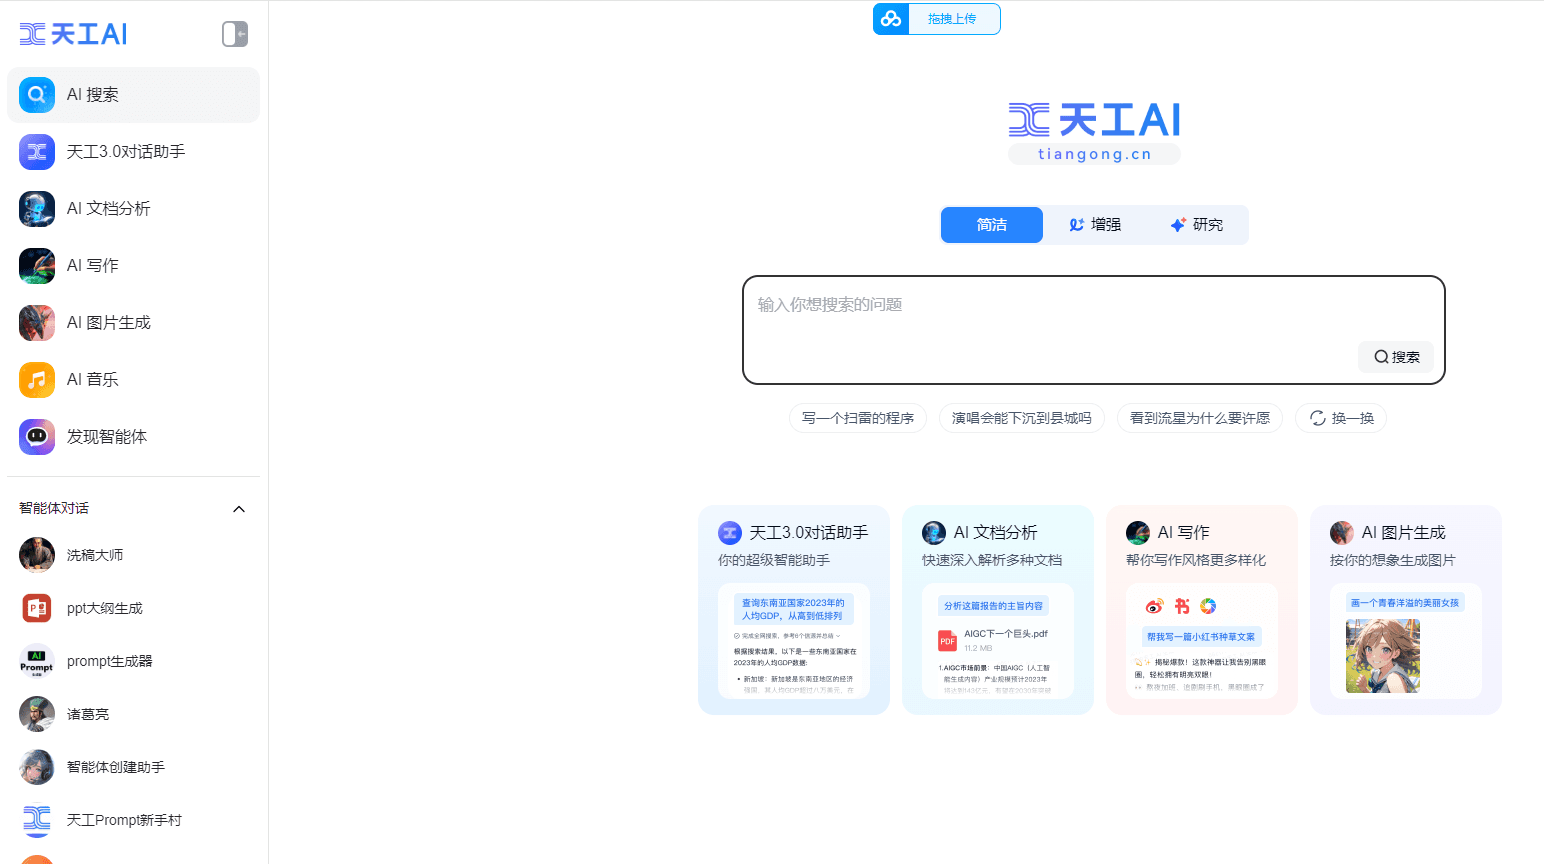Viewport: 1544px width, 864px height.
Task: Open the AI 写作 sidebar icon
Action: coord(37,266)
